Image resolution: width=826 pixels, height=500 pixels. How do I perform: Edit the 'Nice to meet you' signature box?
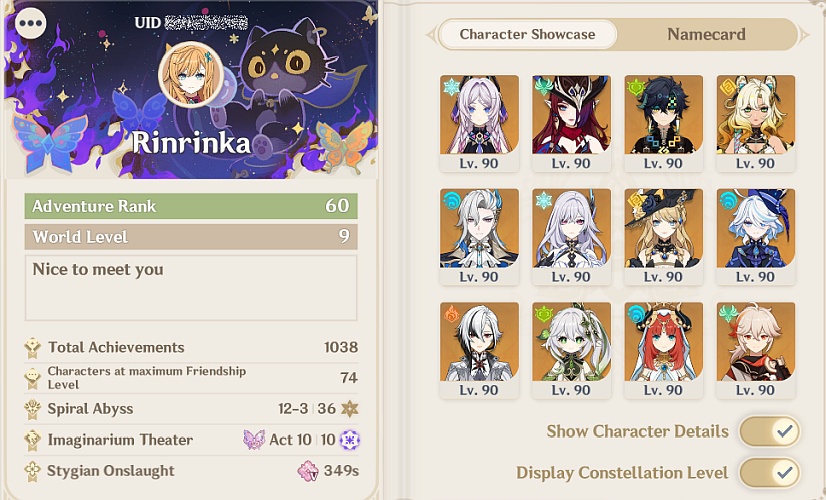point(191,288)
